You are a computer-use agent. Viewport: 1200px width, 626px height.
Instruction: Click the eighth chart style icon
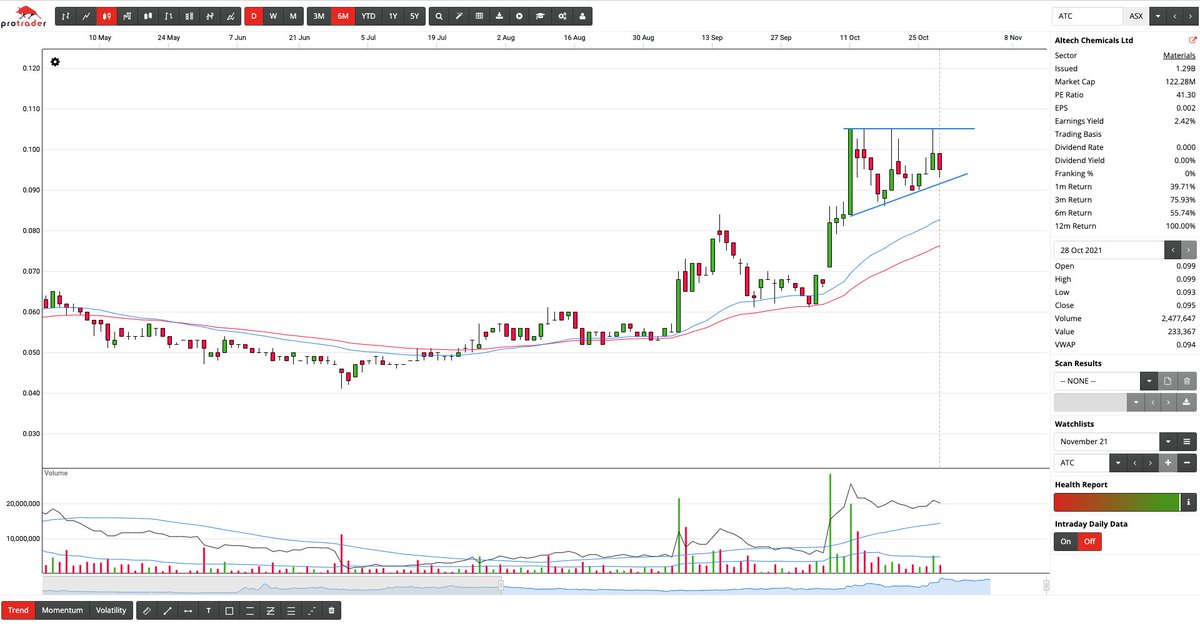(x=210, y=16)
